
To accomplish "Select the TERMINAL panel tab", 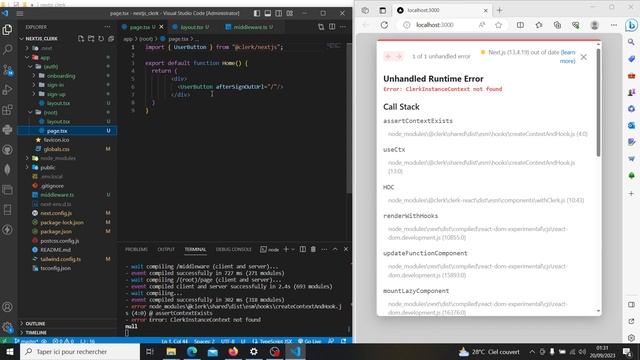I will 195,249.
